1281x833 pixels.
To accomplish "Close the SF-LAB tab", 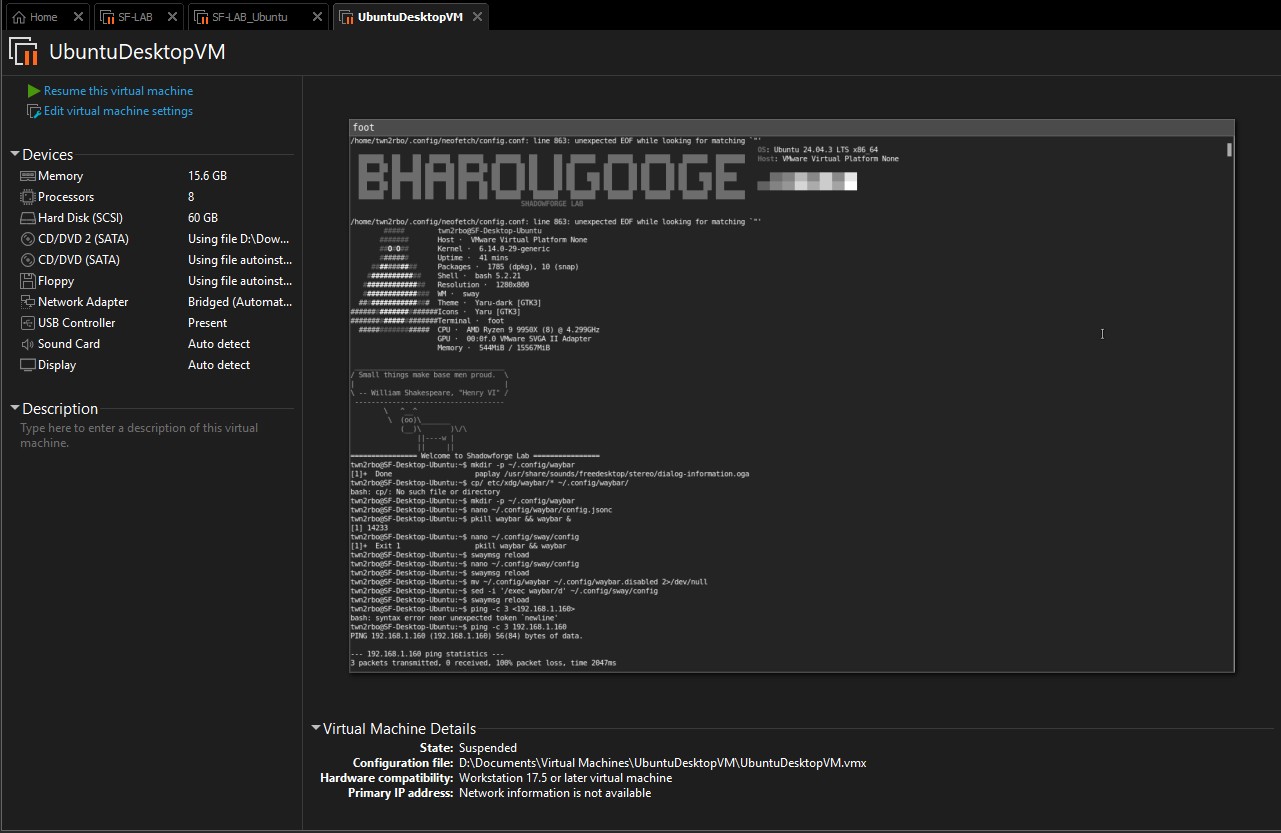I will tap(172, 17).
